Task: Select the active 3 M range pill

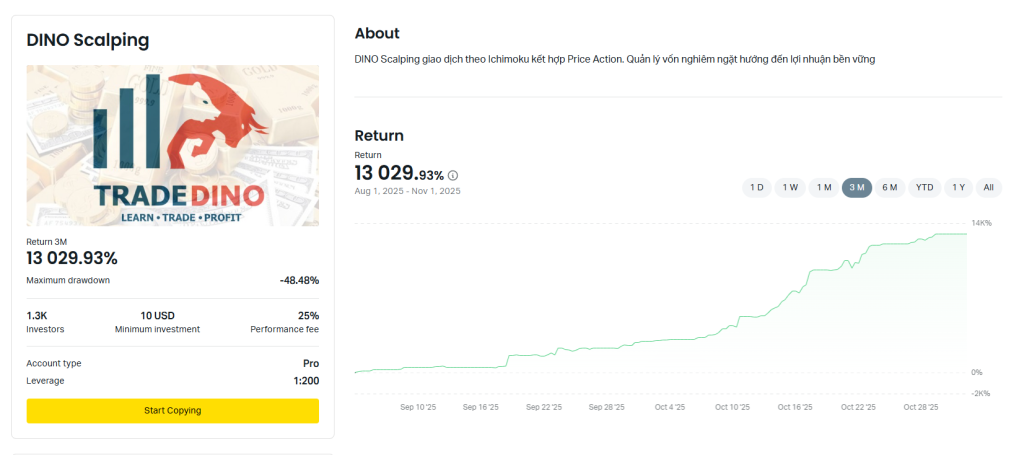Action: pos(857,187)
